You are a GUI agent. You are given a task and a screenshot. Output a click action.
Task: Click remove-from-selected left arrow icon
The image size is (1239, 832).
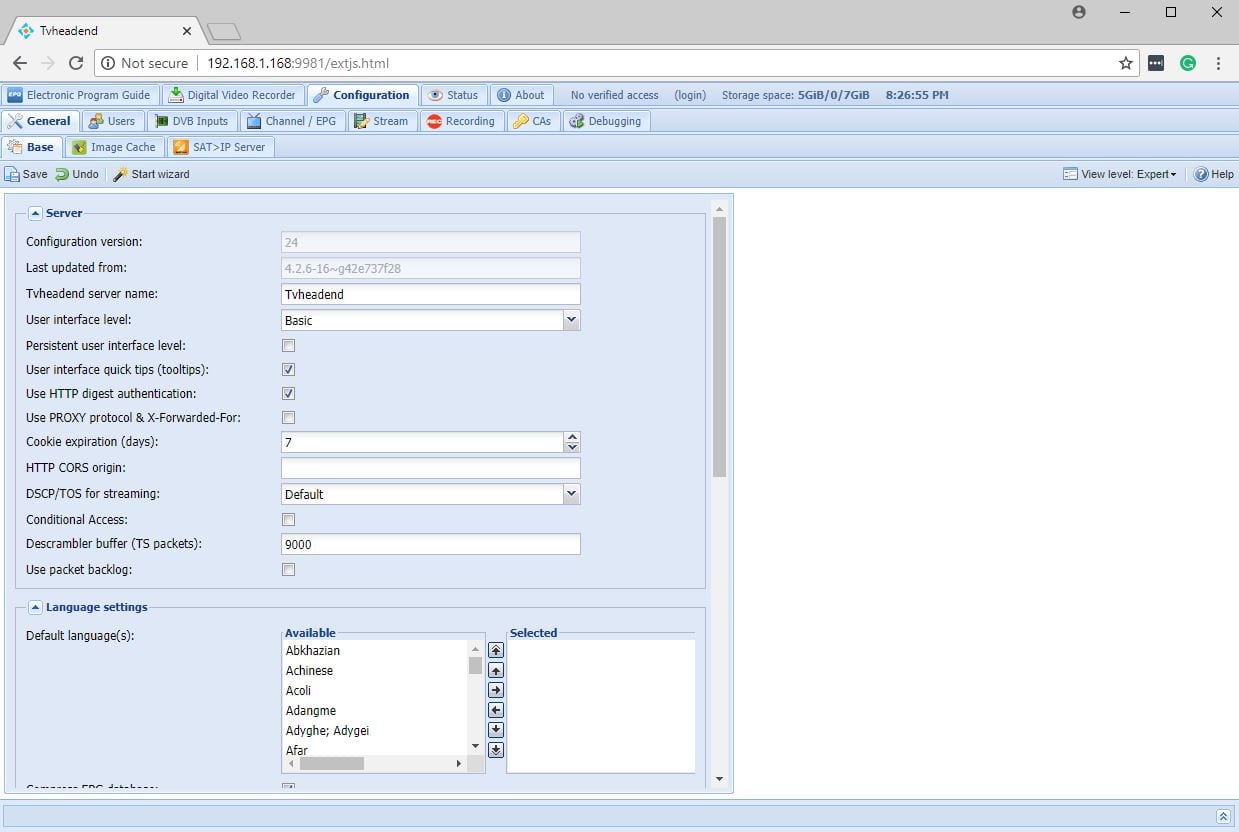coord(496,710)
